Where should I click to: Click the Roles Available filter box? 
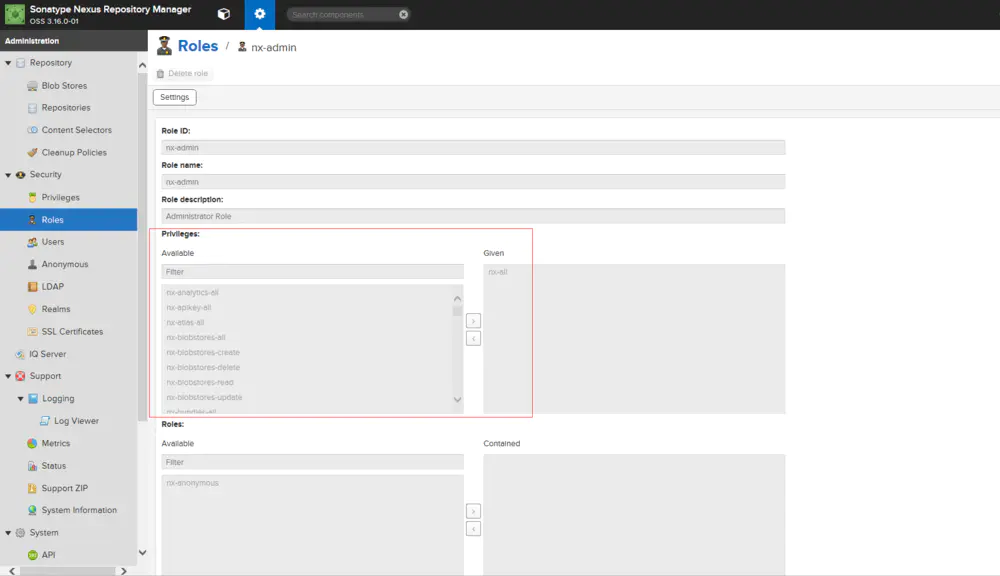(x=312, y=462)
